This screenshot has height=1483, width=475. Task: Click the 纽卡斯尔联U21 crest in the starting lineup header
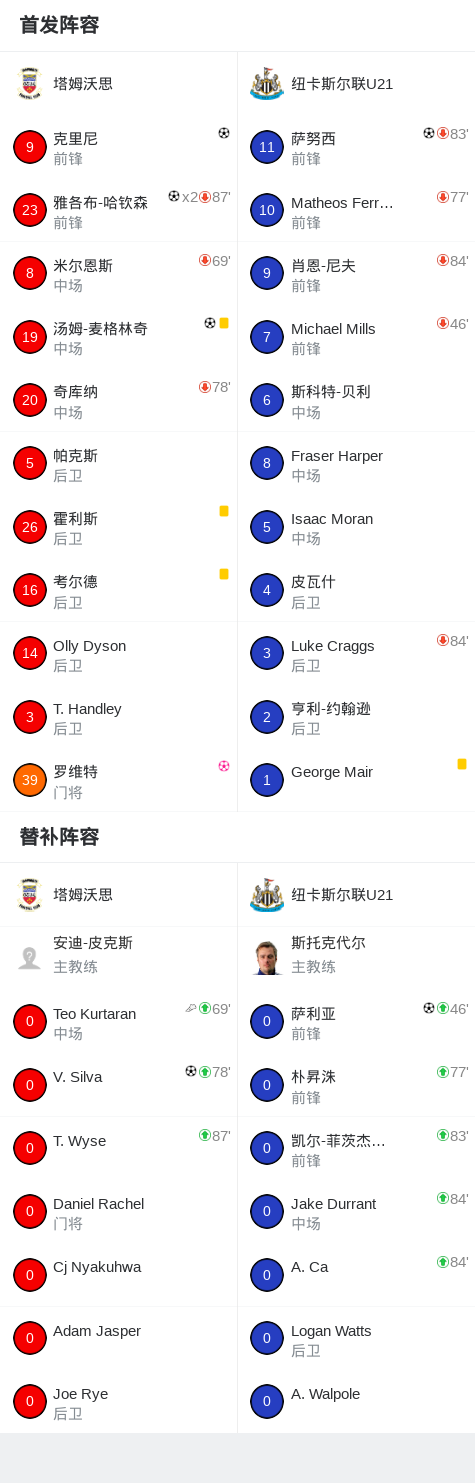(267, 84)
